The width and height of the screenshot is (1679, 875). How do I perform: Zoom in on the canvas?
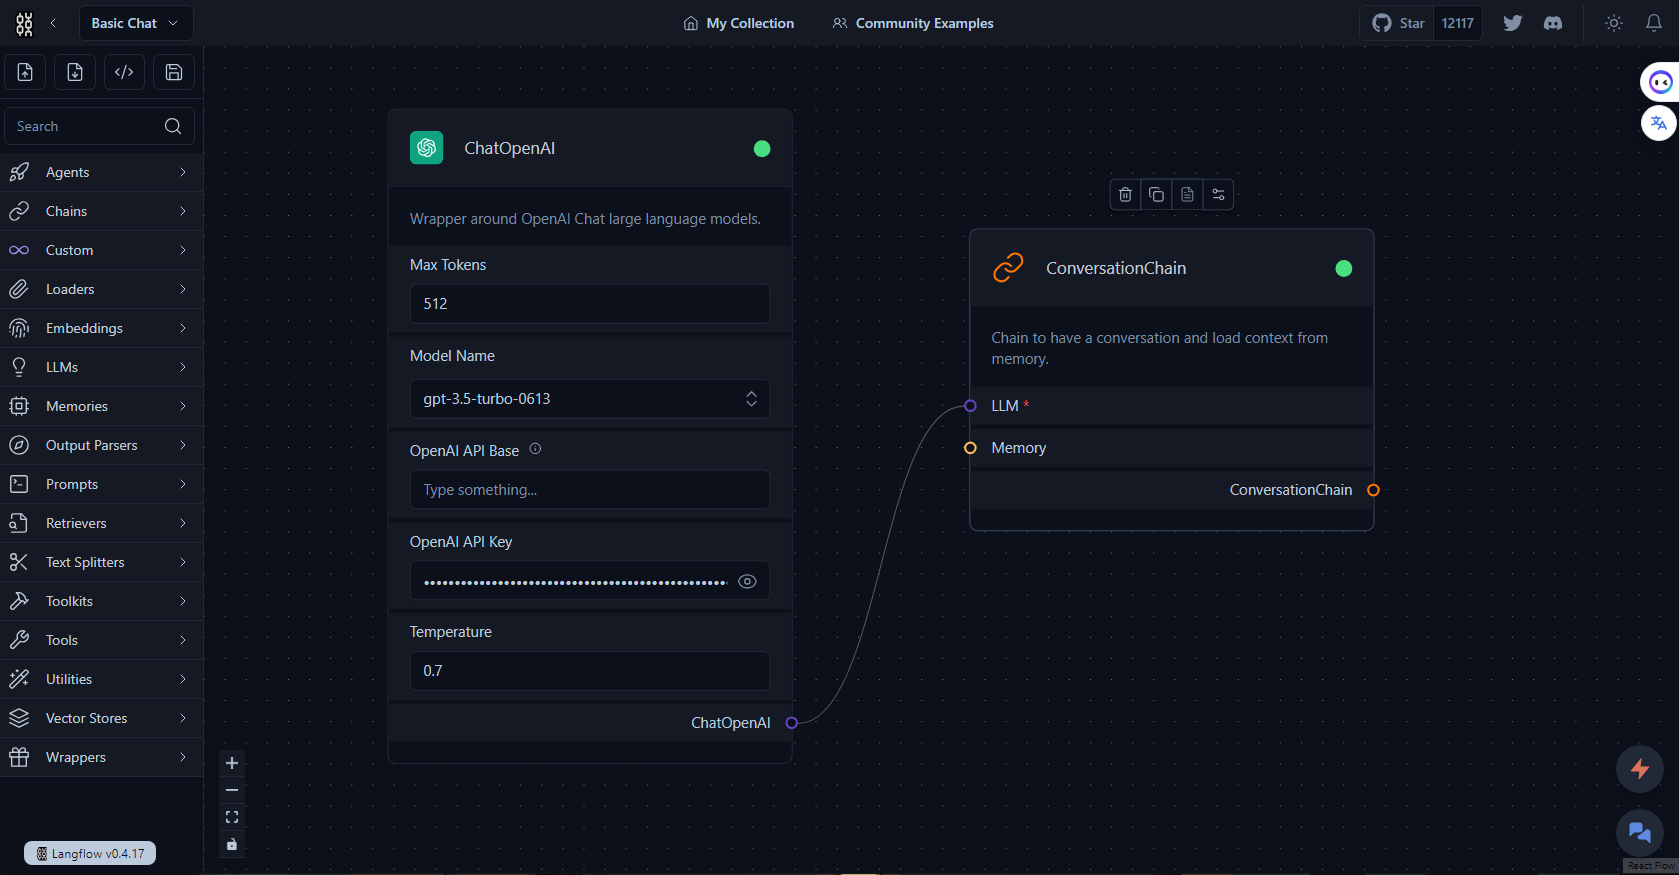coord(232,763)
